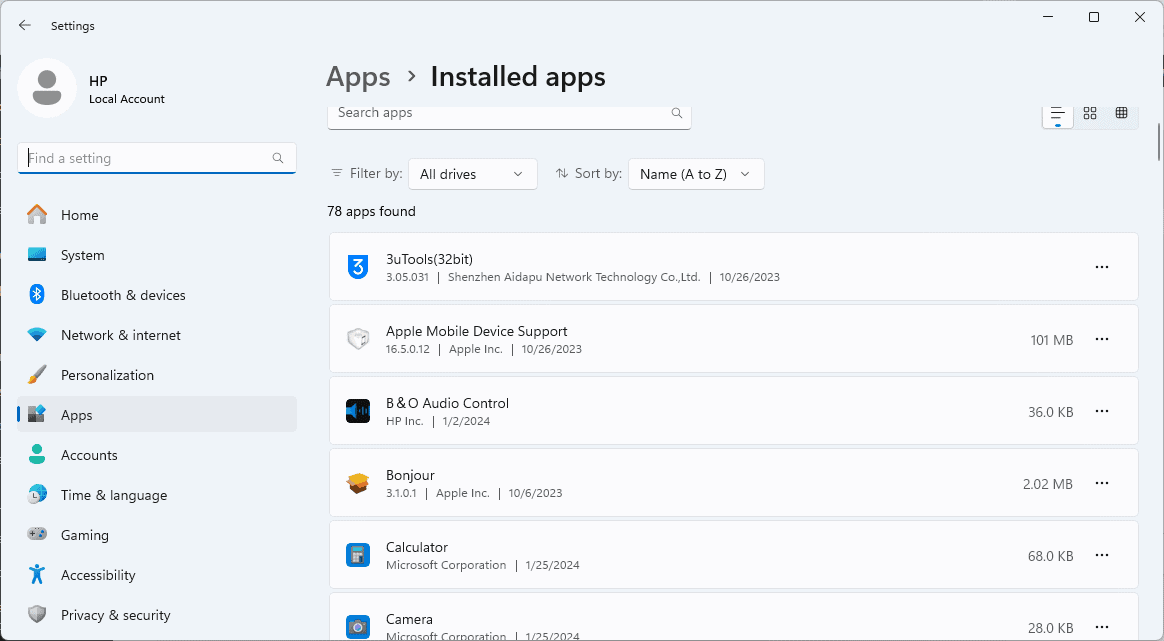
Task: Click the magnifier icon in Search apps
Action: (x=676, y=113)
